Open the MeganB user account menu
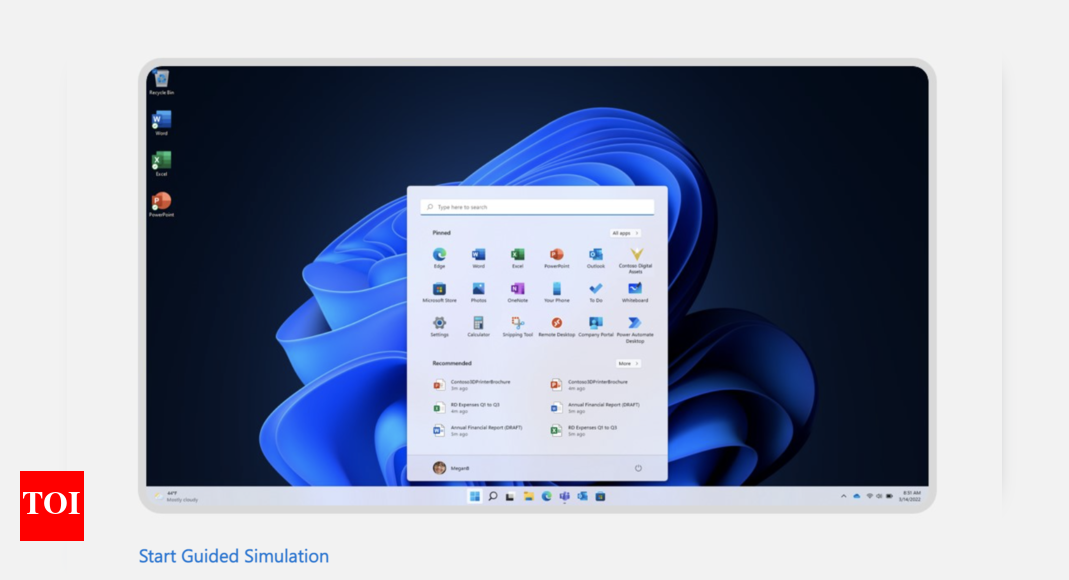Image resolution: width=1069 pixels, height=580 pixels. coord(451,468)
